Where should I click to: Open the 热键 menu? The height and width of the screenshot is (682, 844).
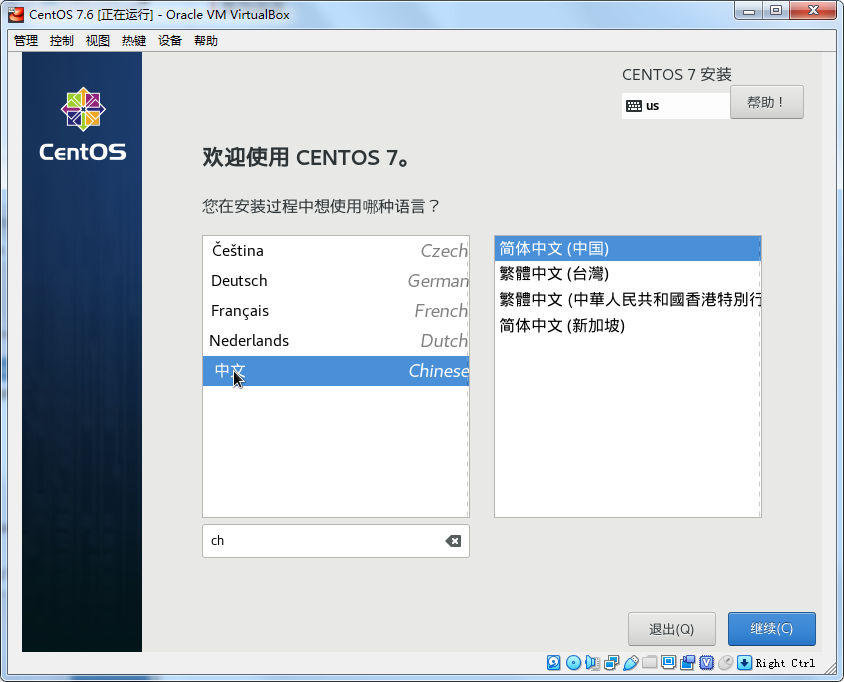point(134,41)
